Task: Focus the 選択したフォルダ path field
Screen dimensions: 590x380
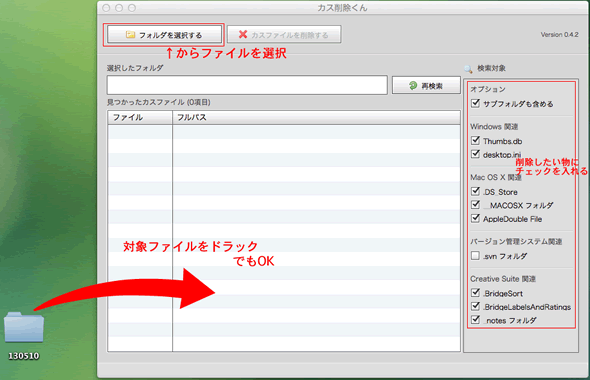Action: click(x=247, y=85)
